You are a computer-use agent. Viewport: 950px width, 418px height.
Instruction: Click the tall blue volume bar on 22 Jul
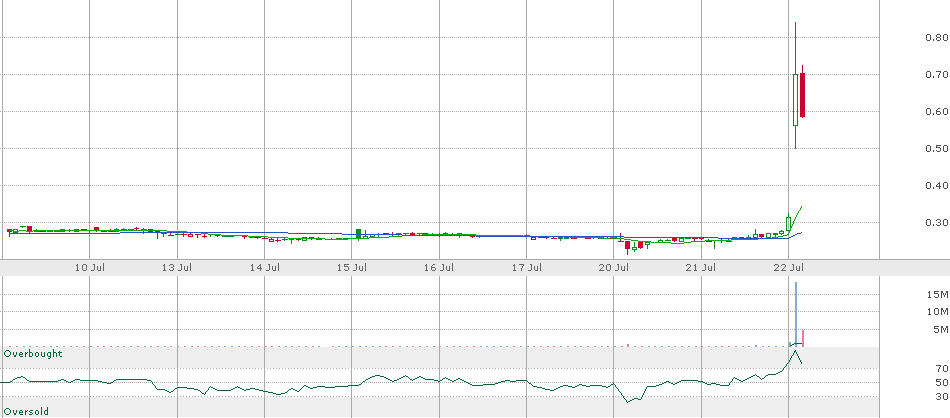[x=796, y=314]
